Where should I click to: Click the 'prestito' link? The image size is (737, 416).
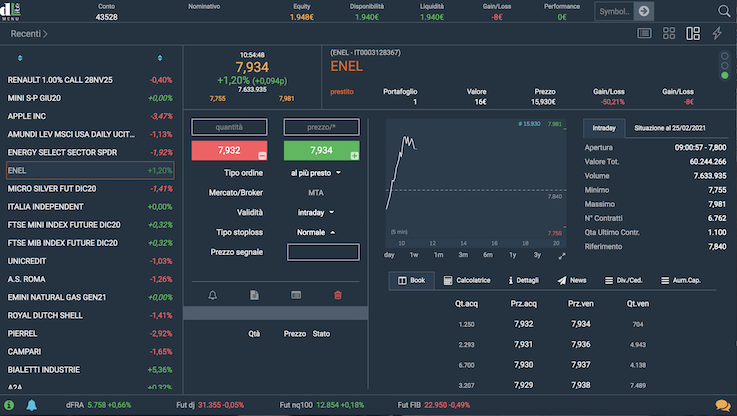(342, 92)
